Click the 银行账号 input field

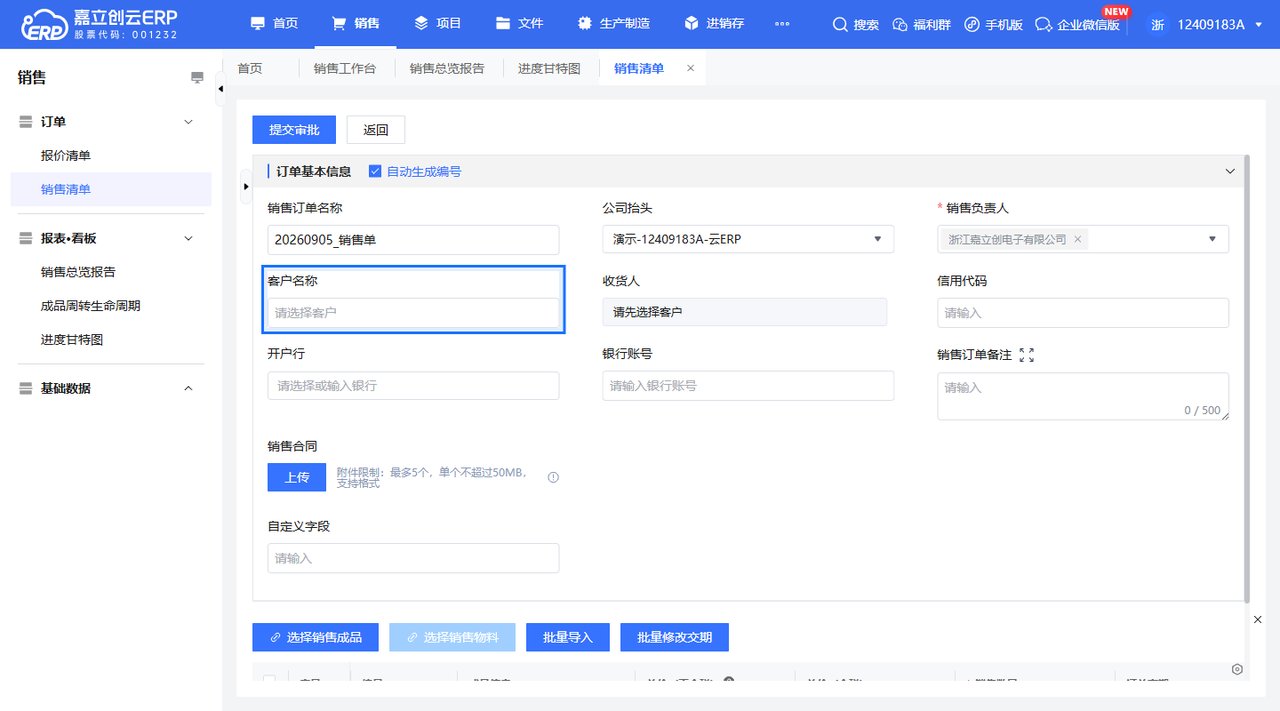click(748, 386)
